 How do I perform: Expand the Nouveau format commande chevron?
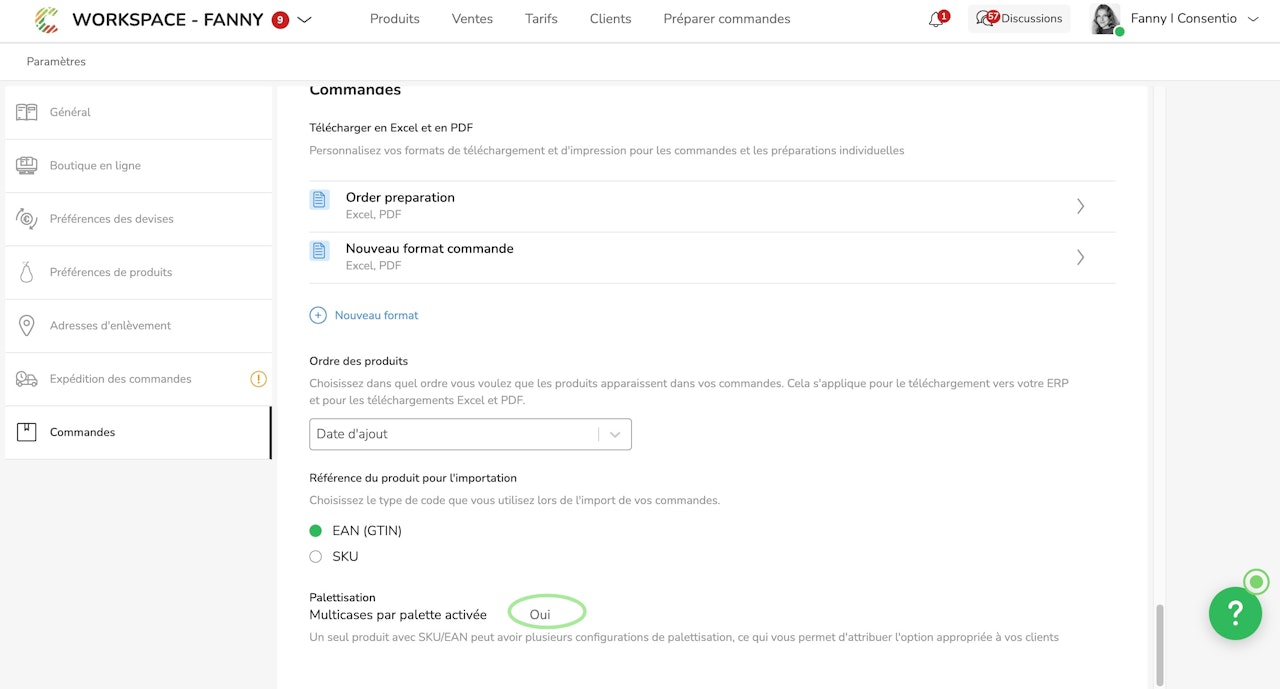[x=1080, y=257]
